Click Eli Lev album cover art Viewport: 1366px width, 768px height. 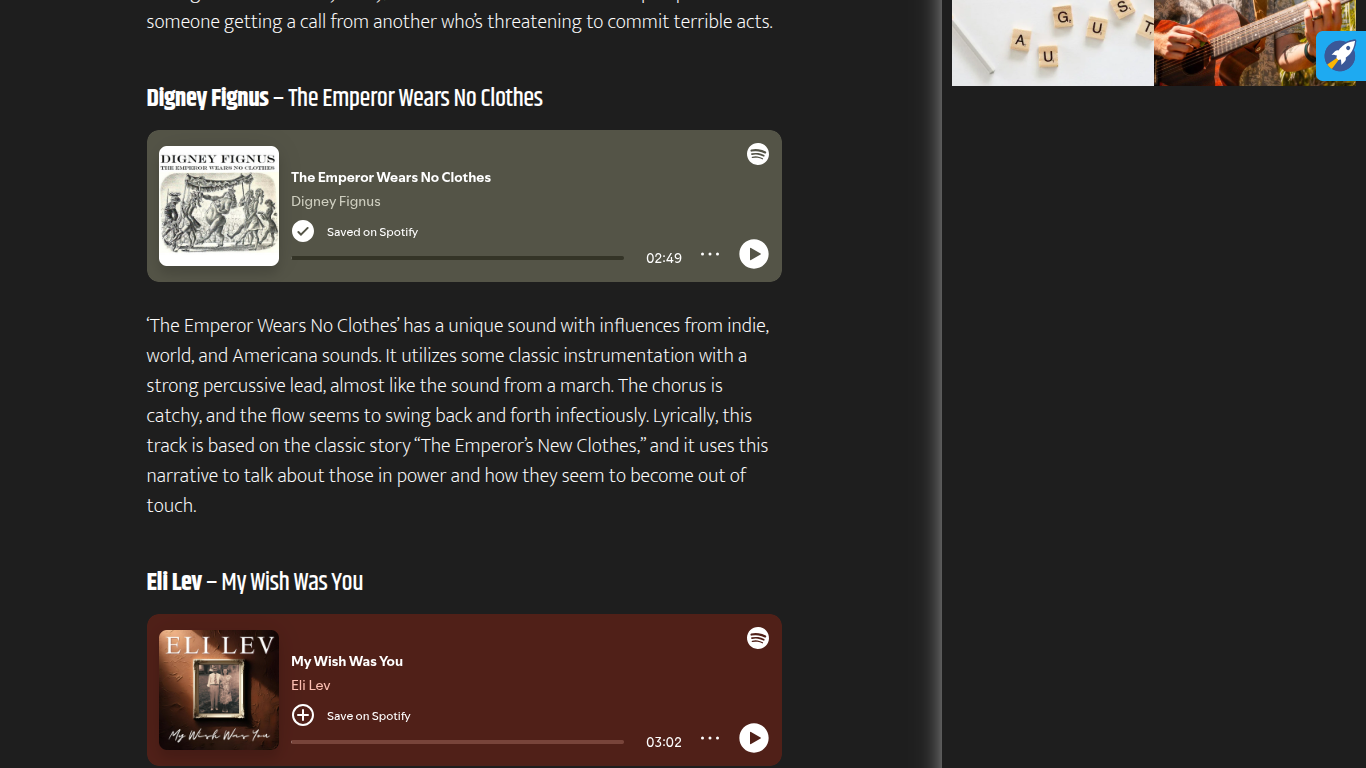pyautogui.click(x=219, y=690)
